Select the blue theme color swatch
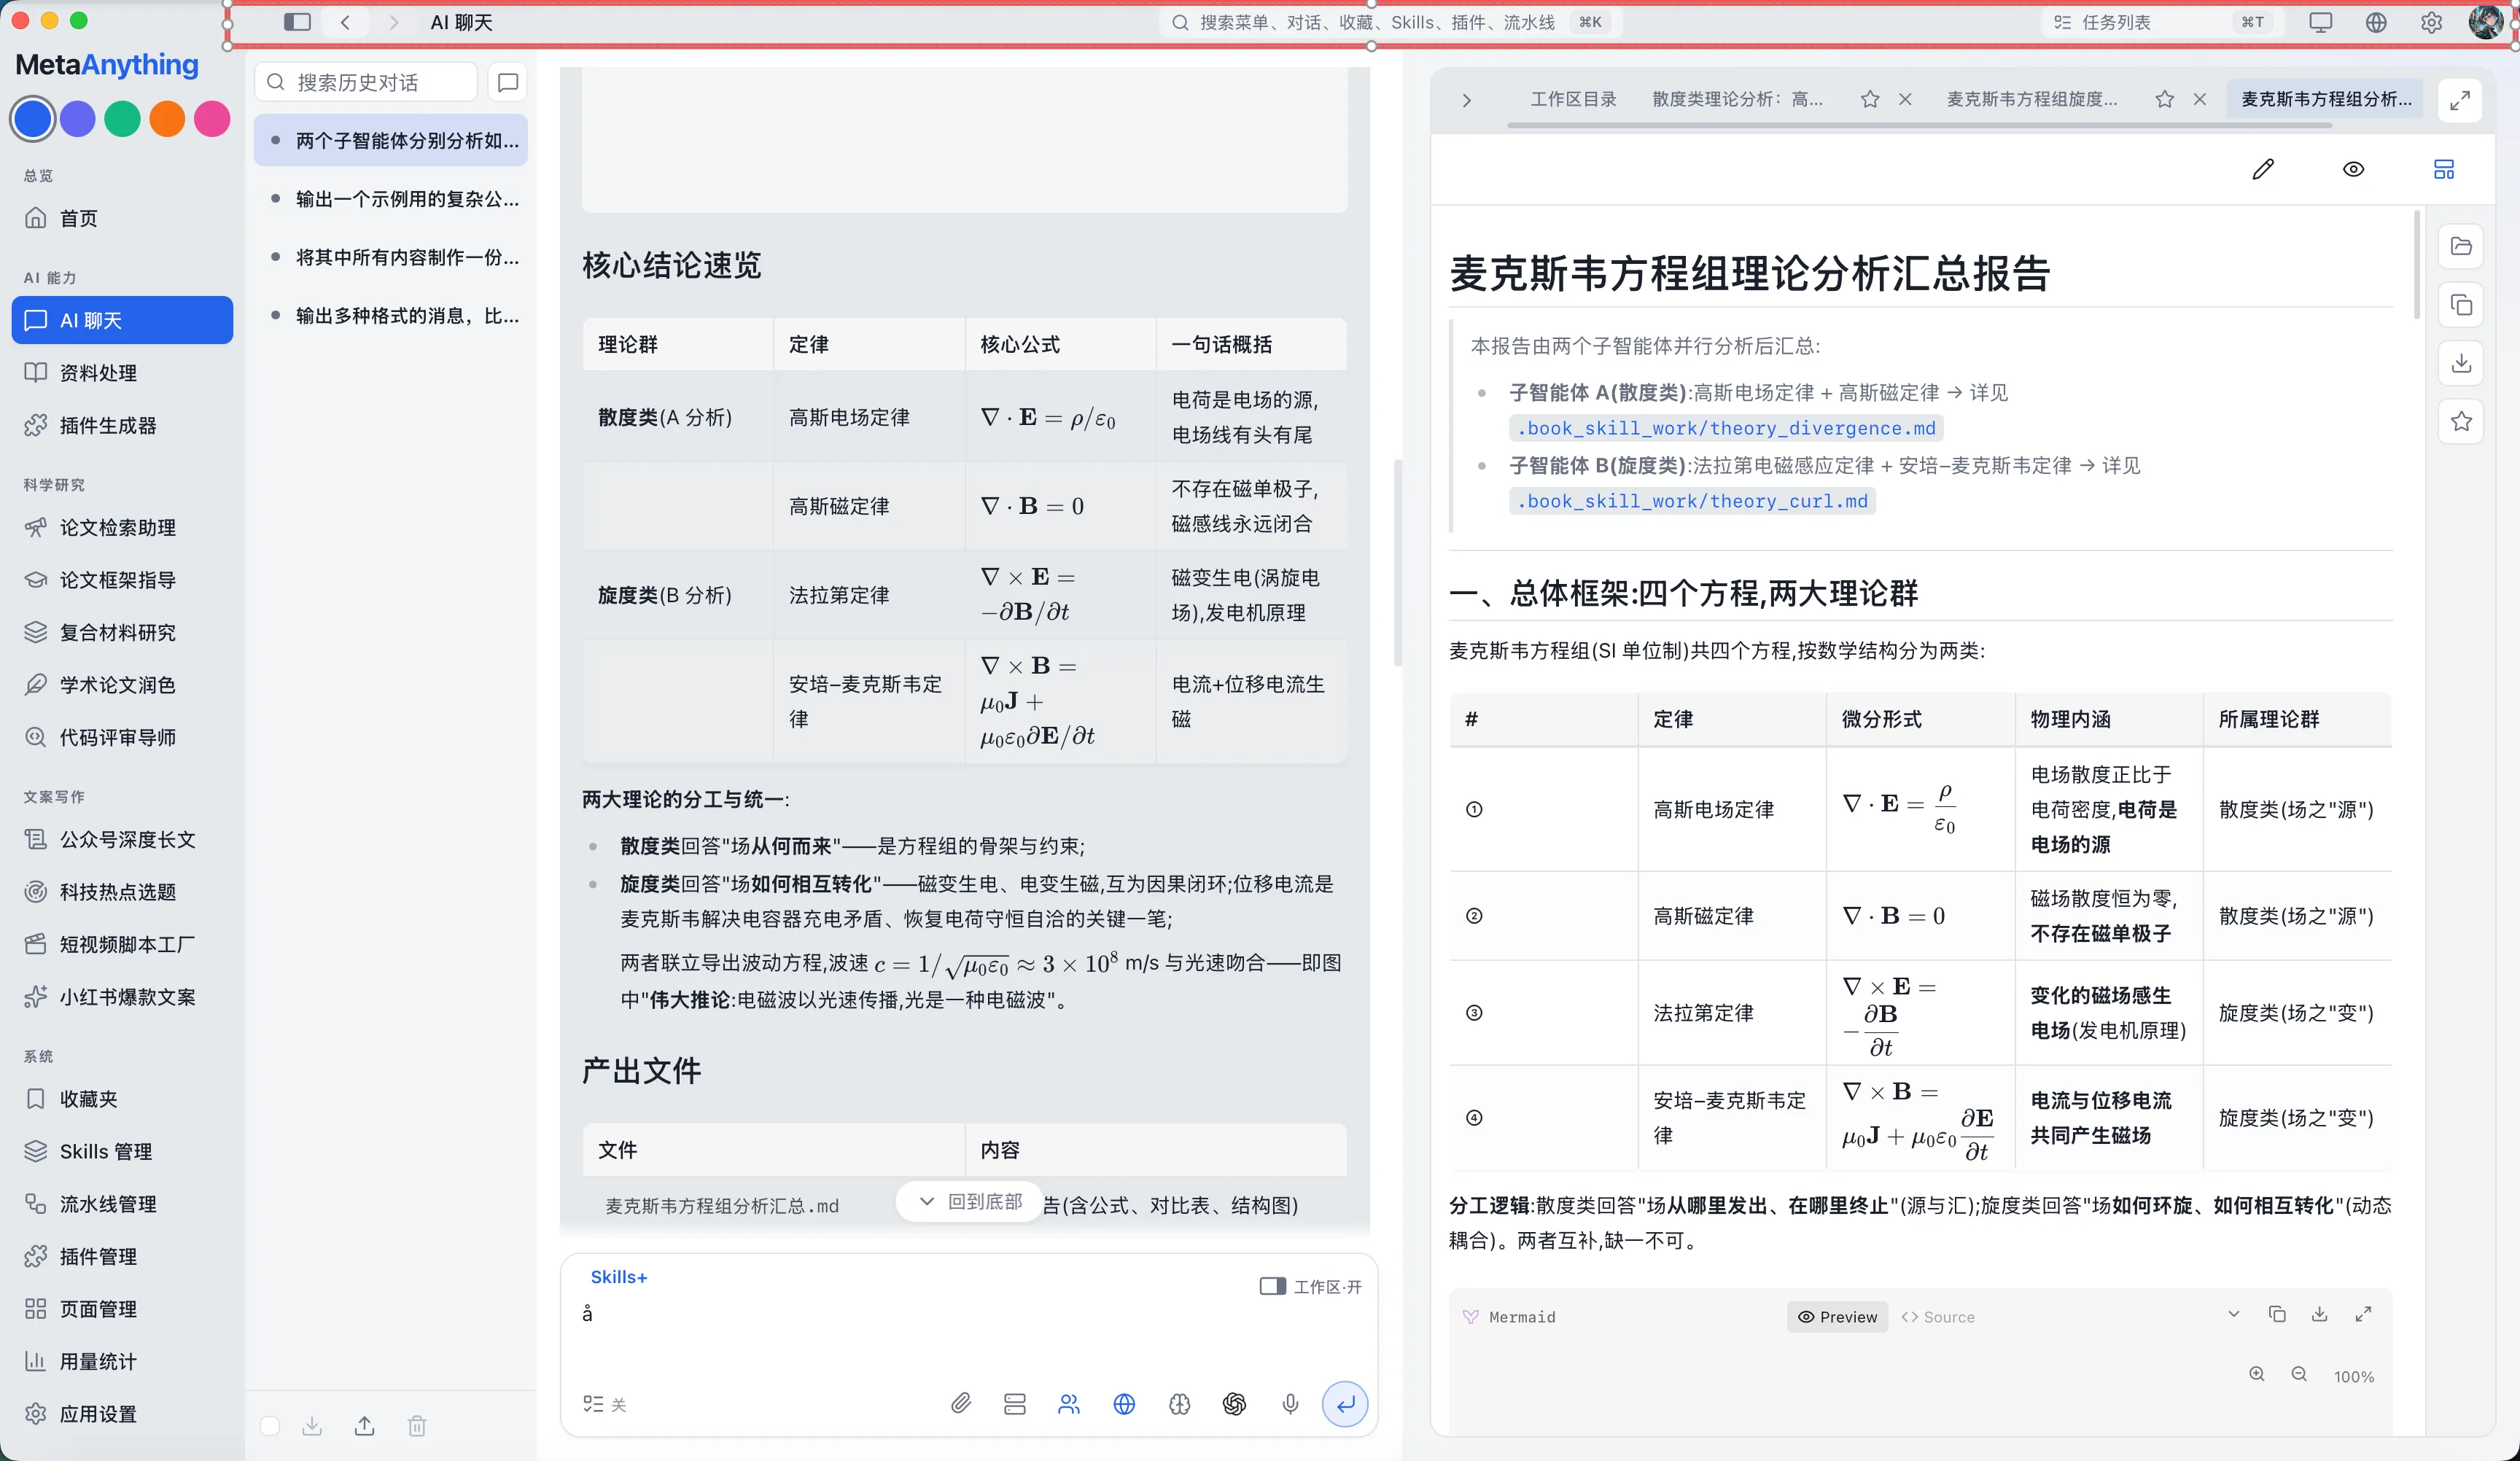 [33, 118]
